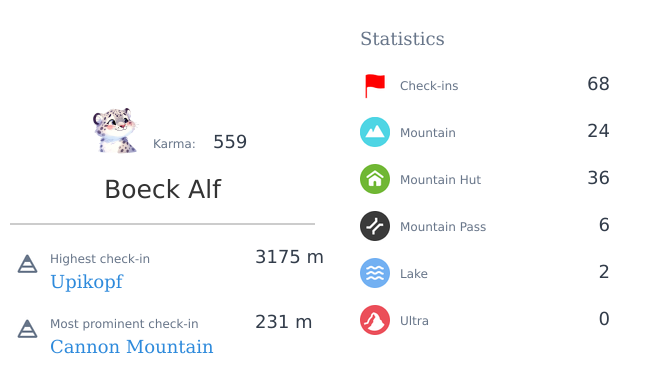Open the Upikopf link
Image resolution: width=650 pixels, height=385 pixels.
point(87,282)
